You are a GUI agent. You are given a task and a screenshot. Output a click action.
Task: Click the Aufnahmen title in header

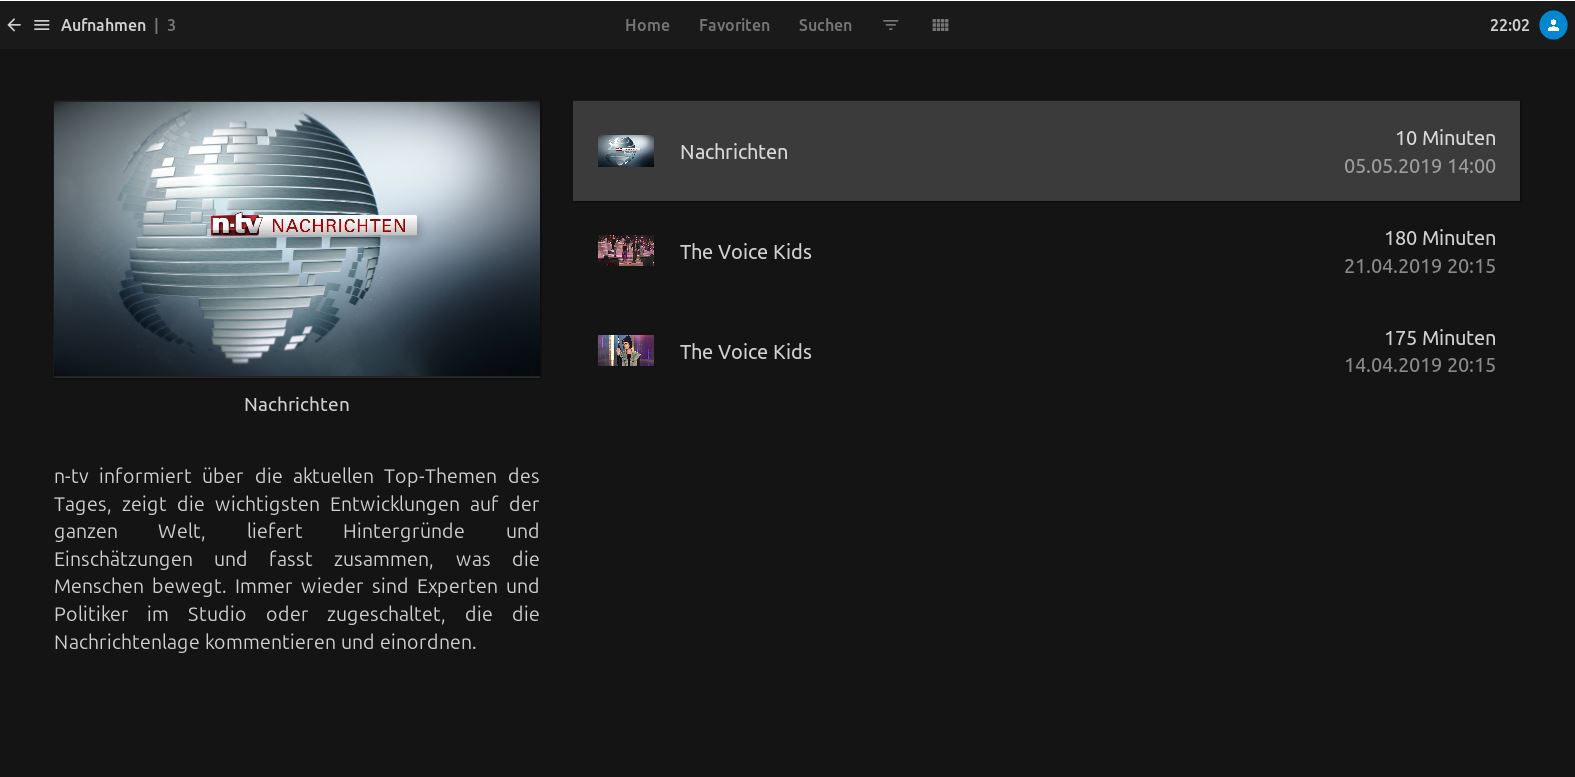pos(103,25)
